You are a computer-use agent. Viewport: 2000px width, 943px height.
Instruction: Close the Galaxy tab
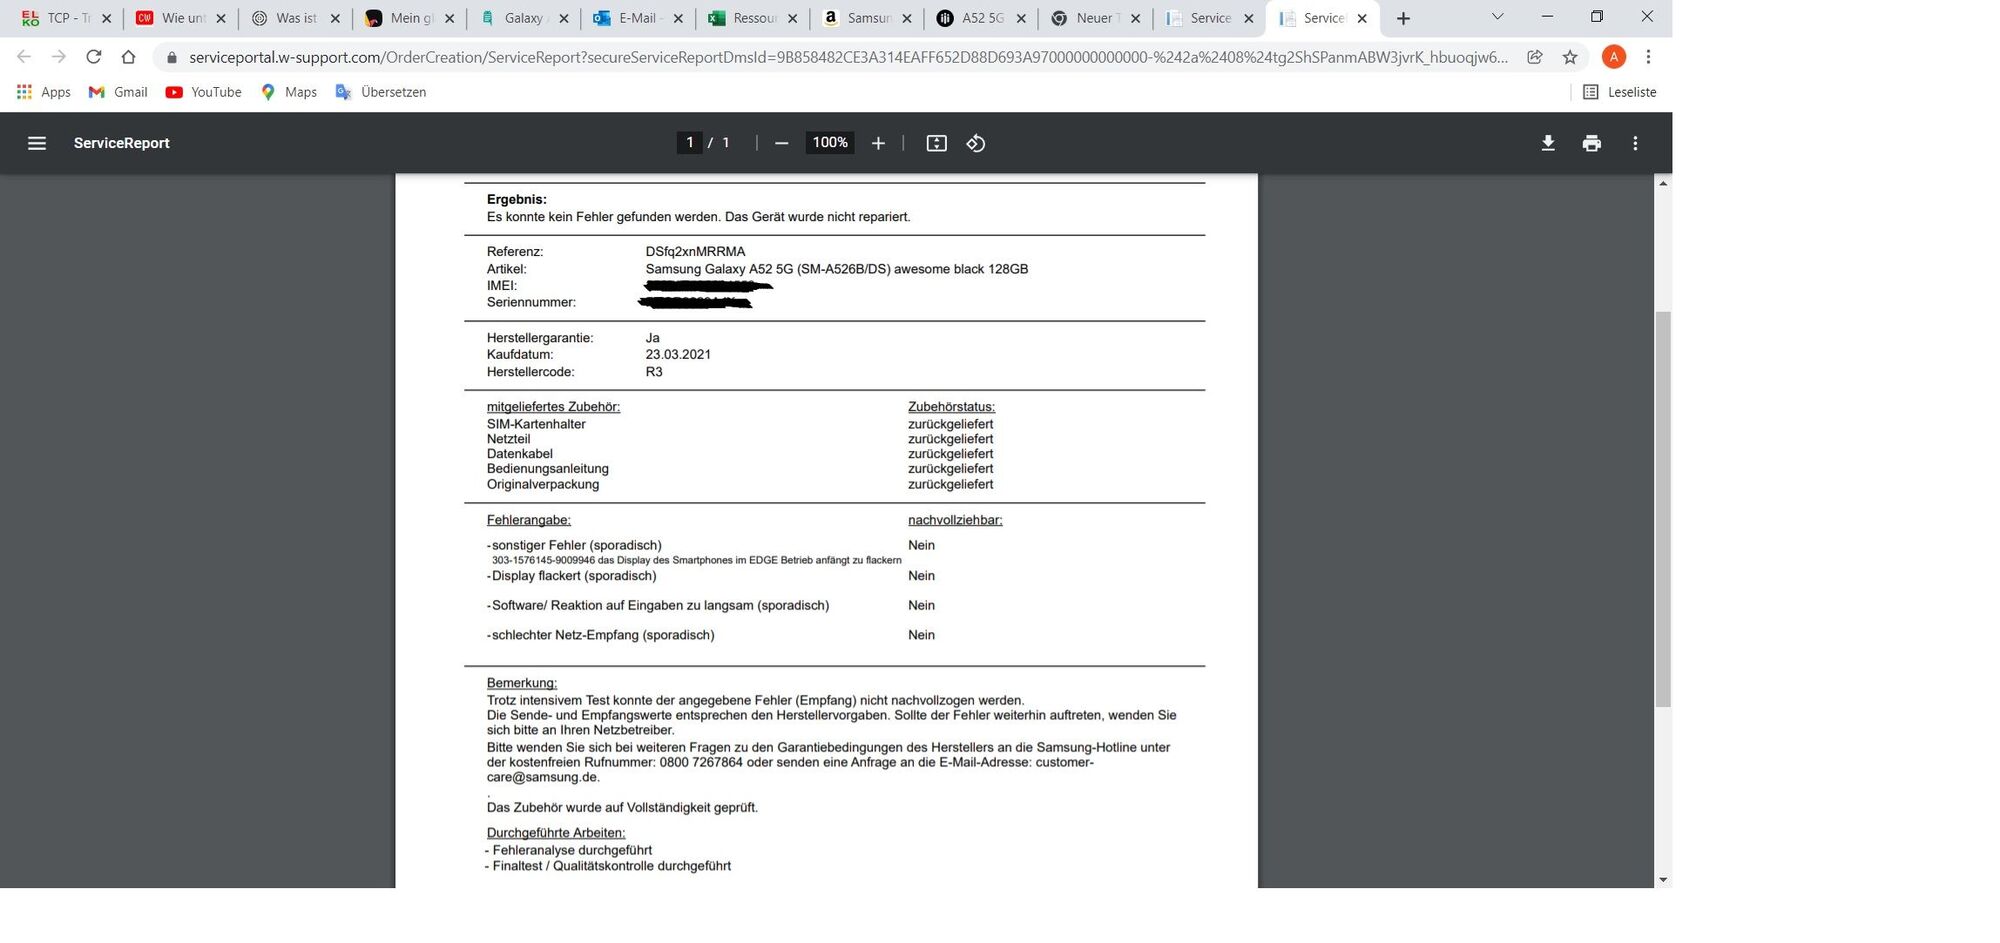click(564, 18)
